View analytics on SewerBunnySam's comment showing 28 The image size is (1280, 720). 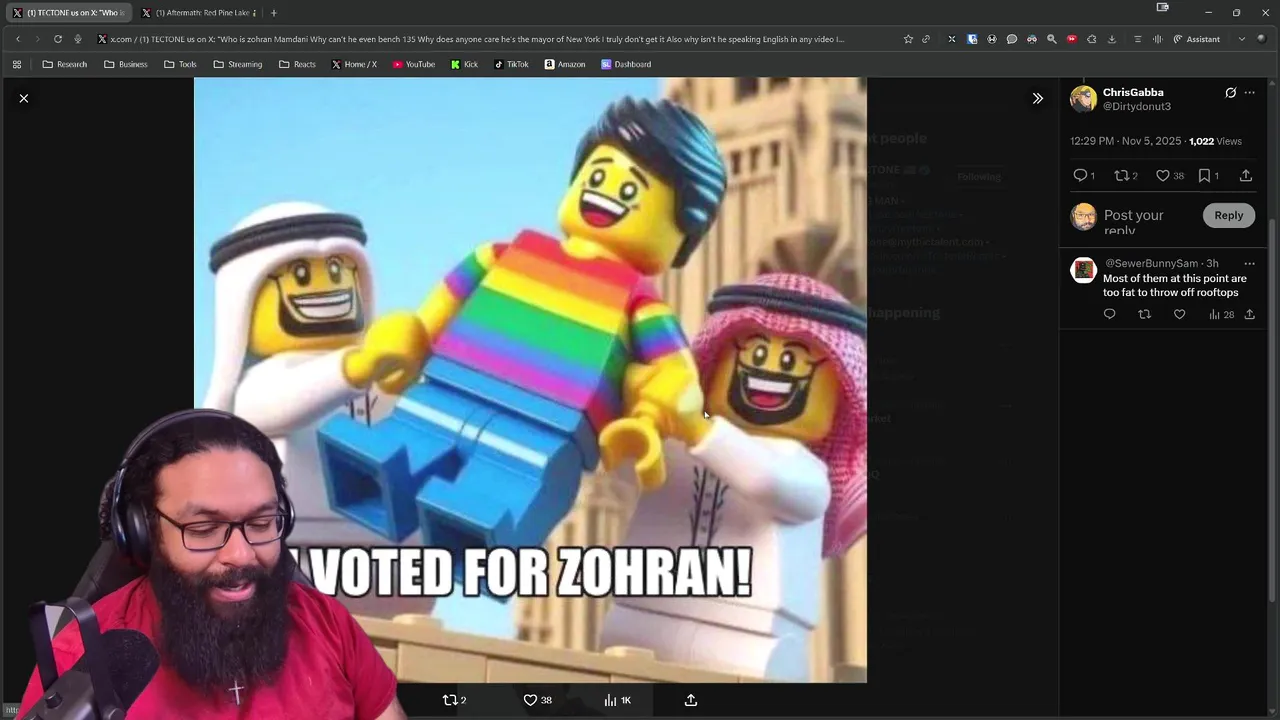tap(1221, 314)
